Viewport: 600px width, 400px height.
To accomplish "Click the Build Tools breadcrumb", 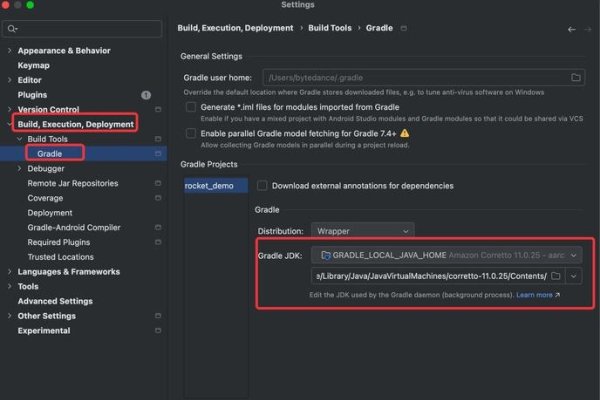I will (x=330, y=28).
